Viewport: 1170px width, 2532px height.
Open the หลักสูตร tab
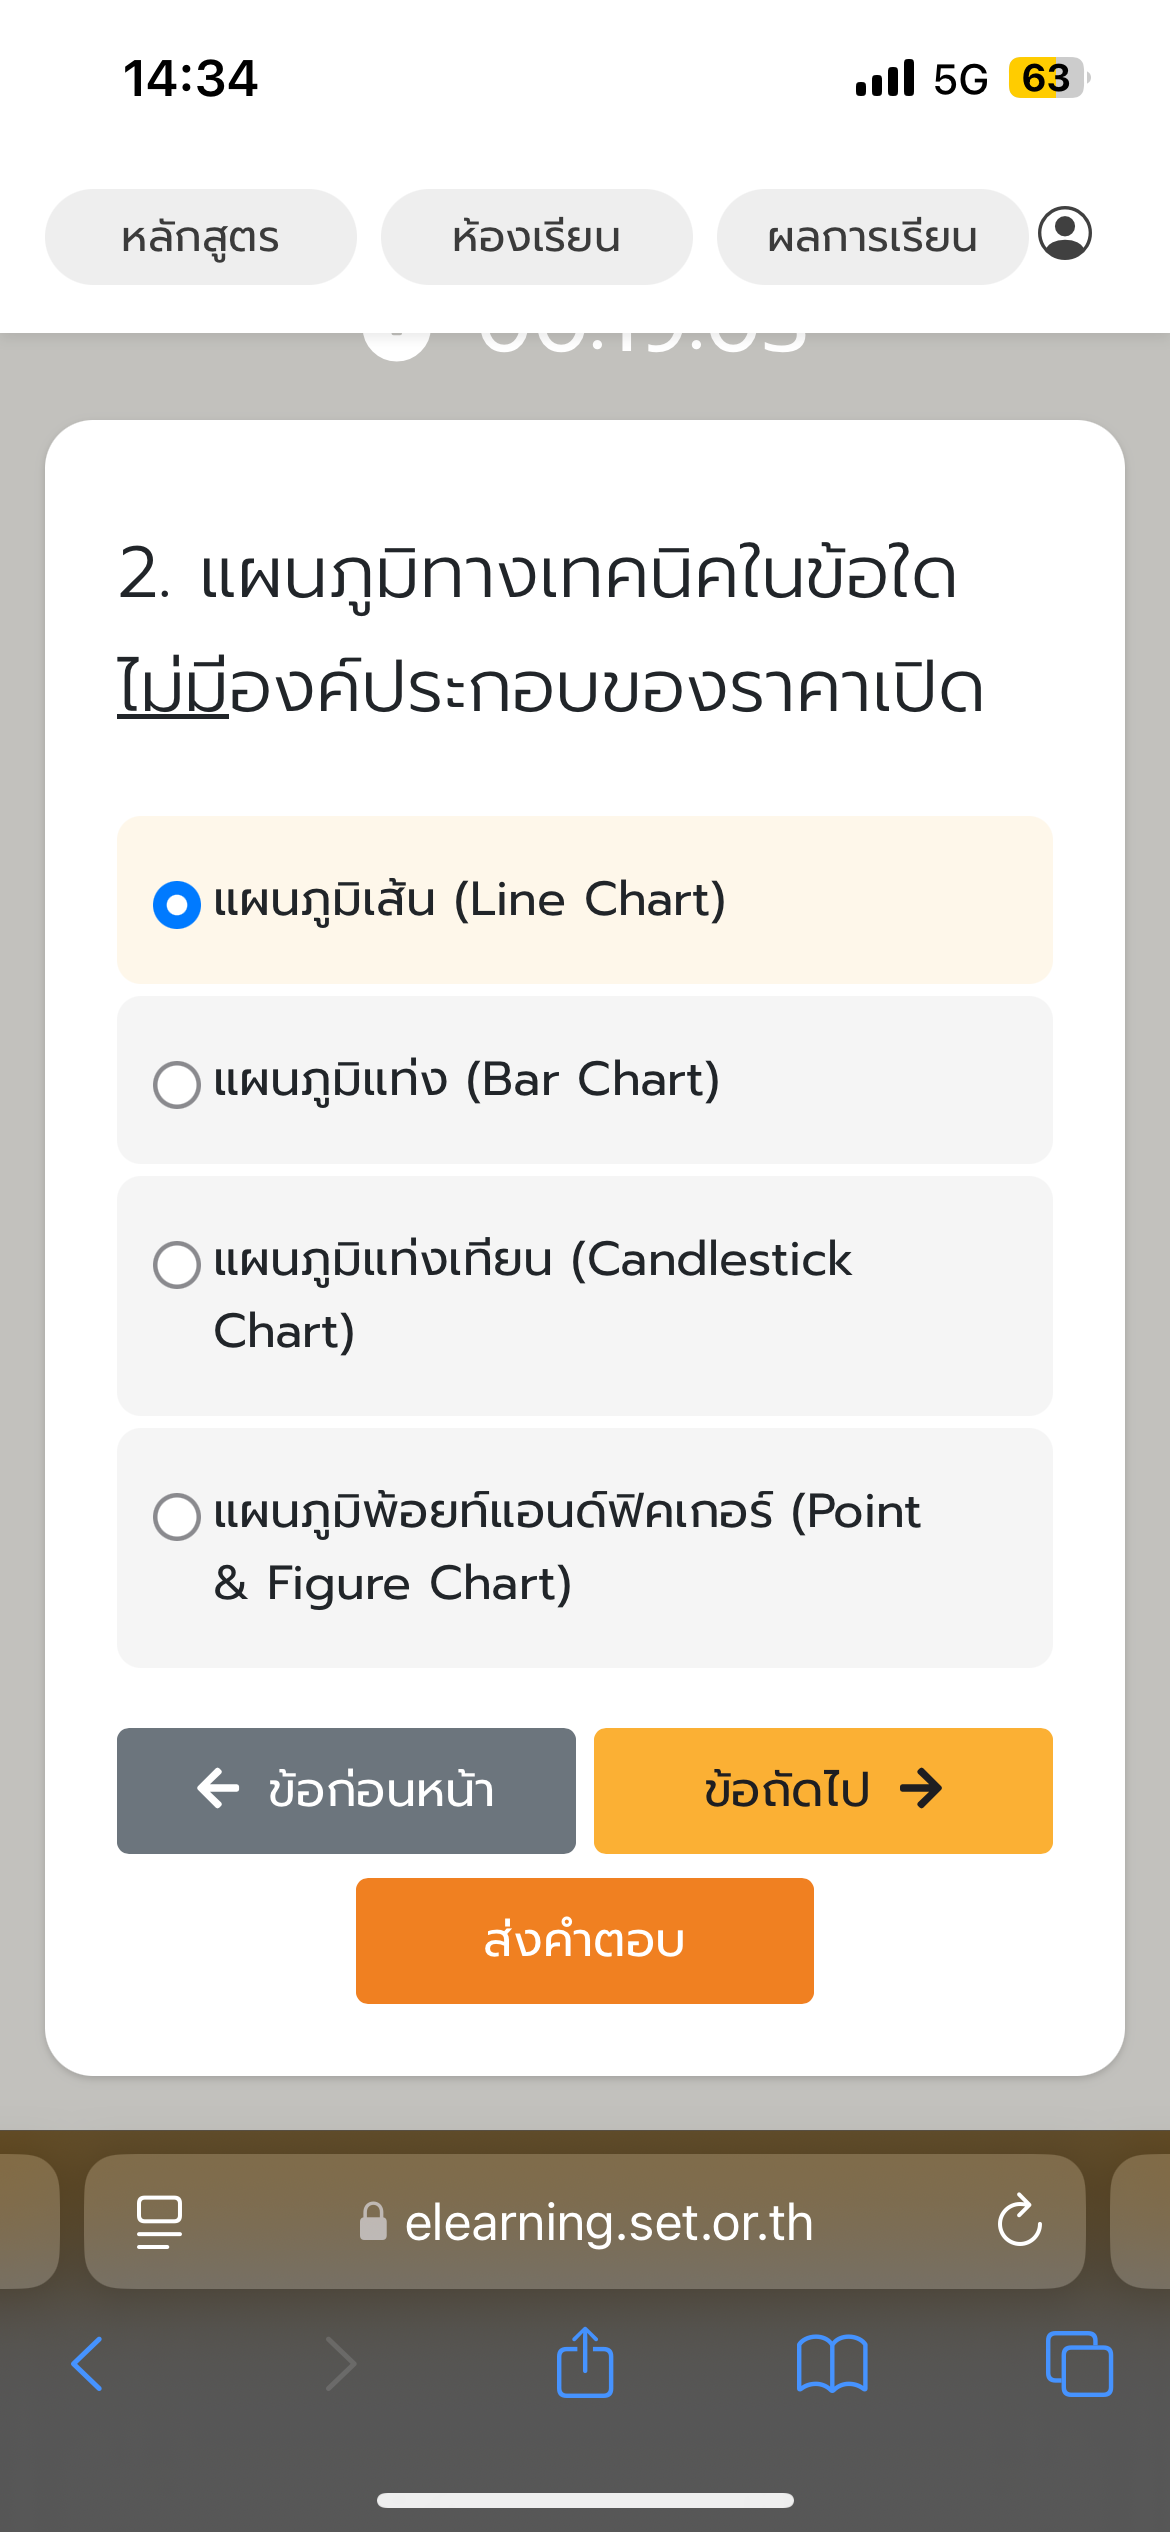click(x=200, y=237)
